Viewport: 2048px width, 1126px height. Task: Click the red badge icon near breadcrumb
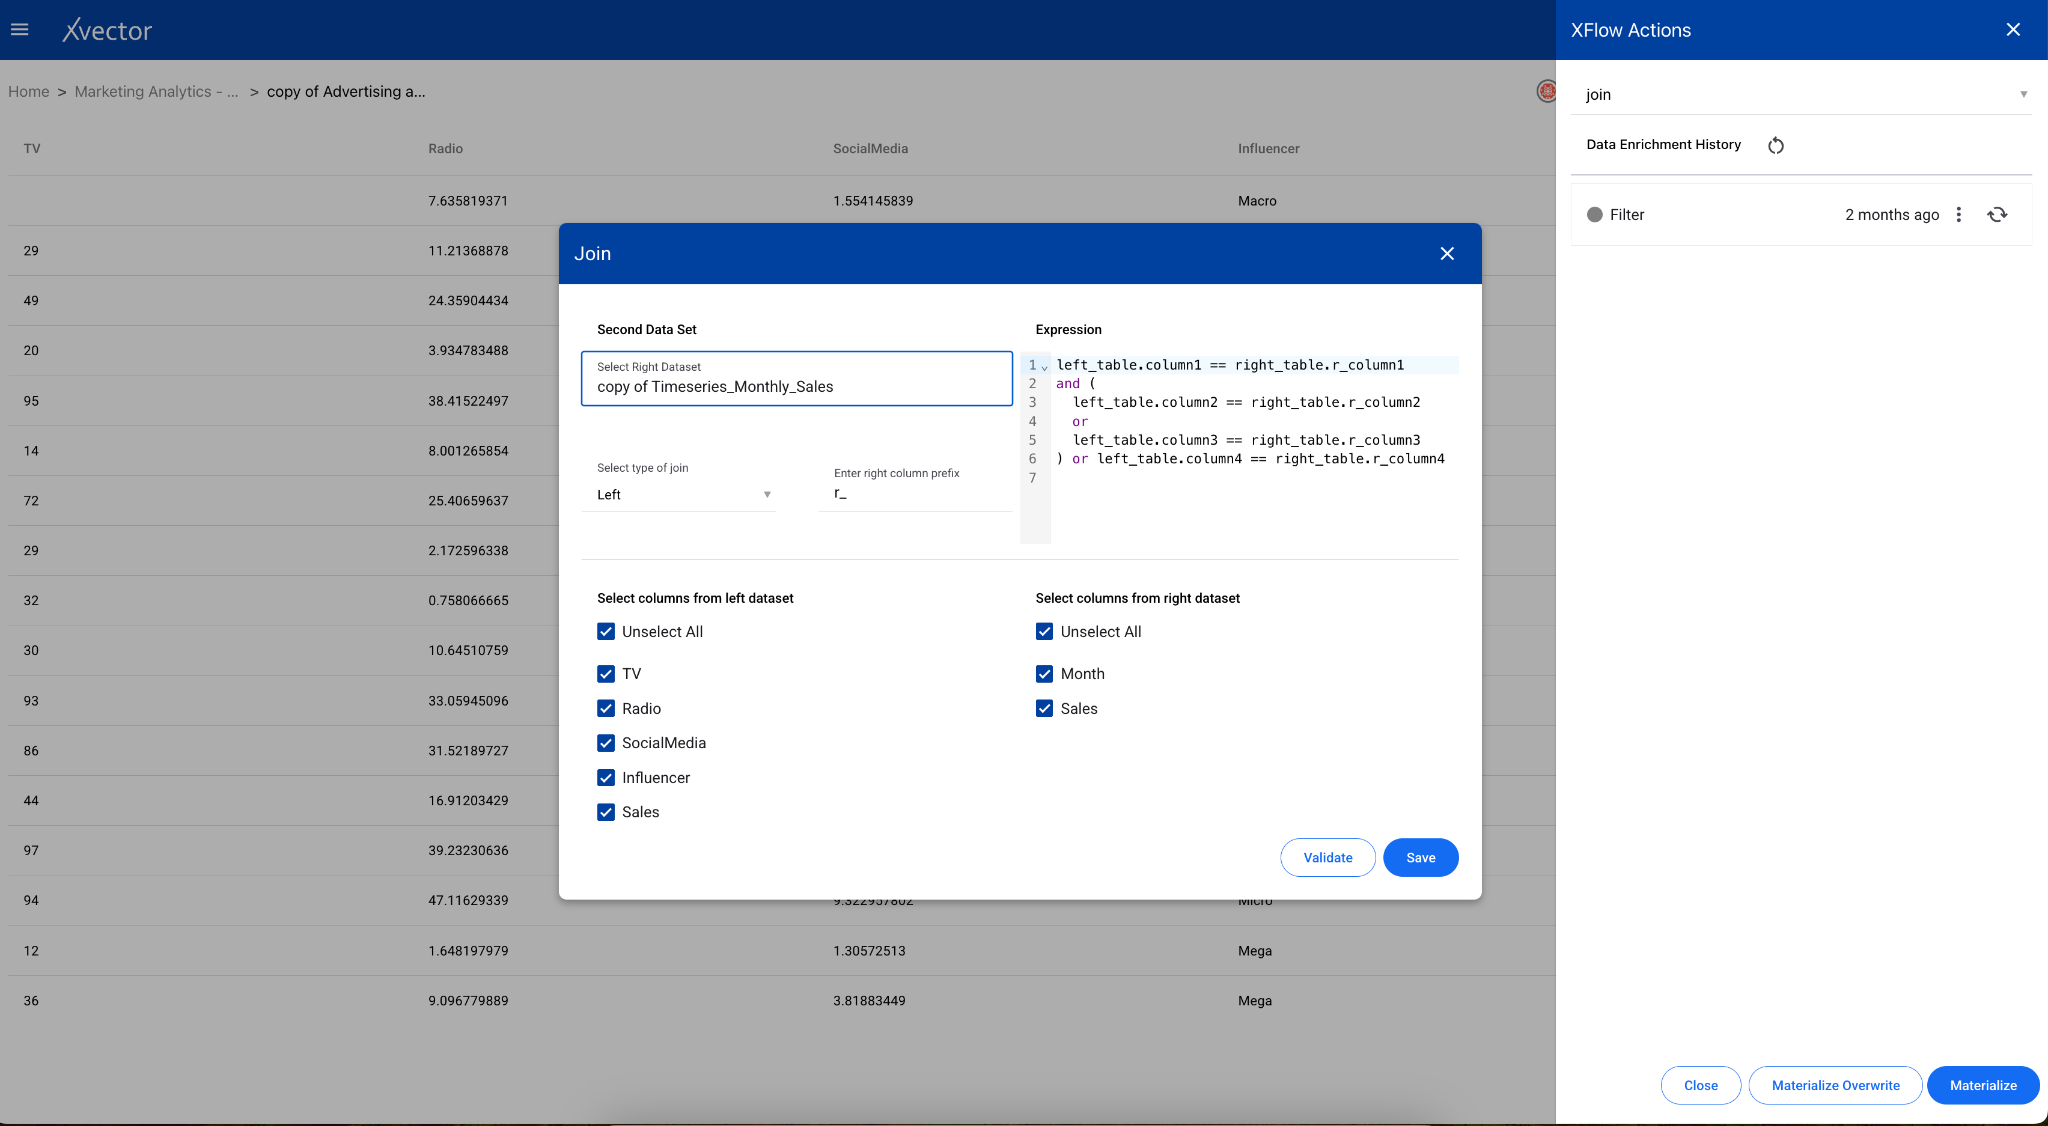(x=1546, y=91)
